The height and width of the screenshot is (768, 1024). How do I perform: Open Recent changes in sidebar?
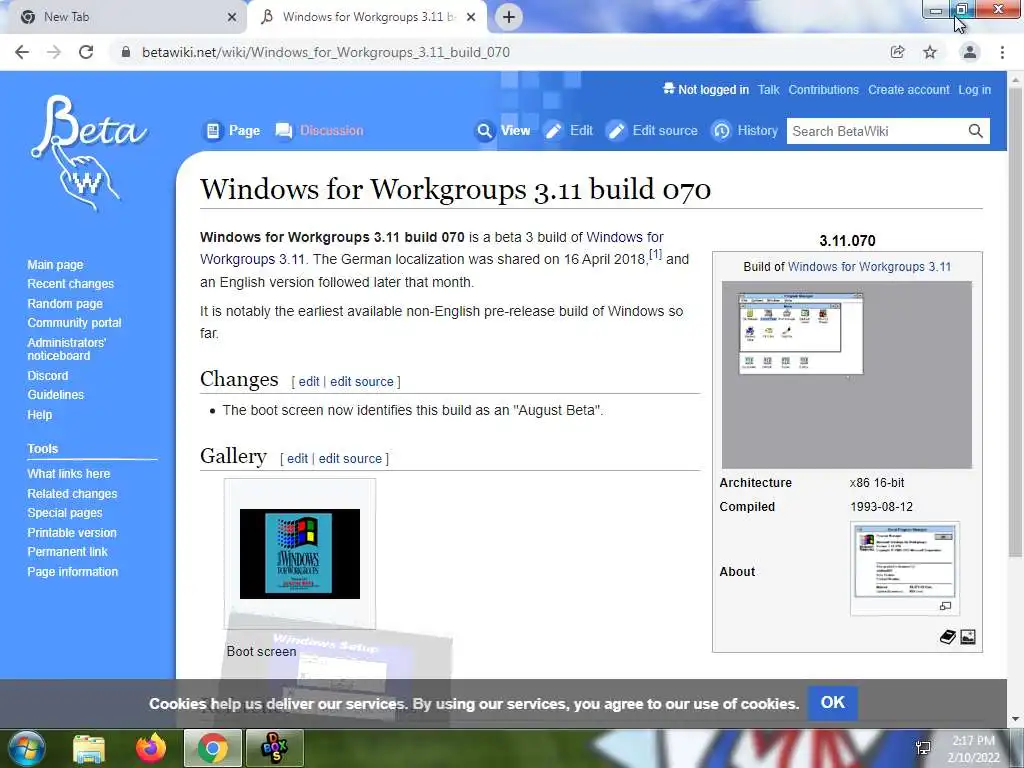coord(71,283)
